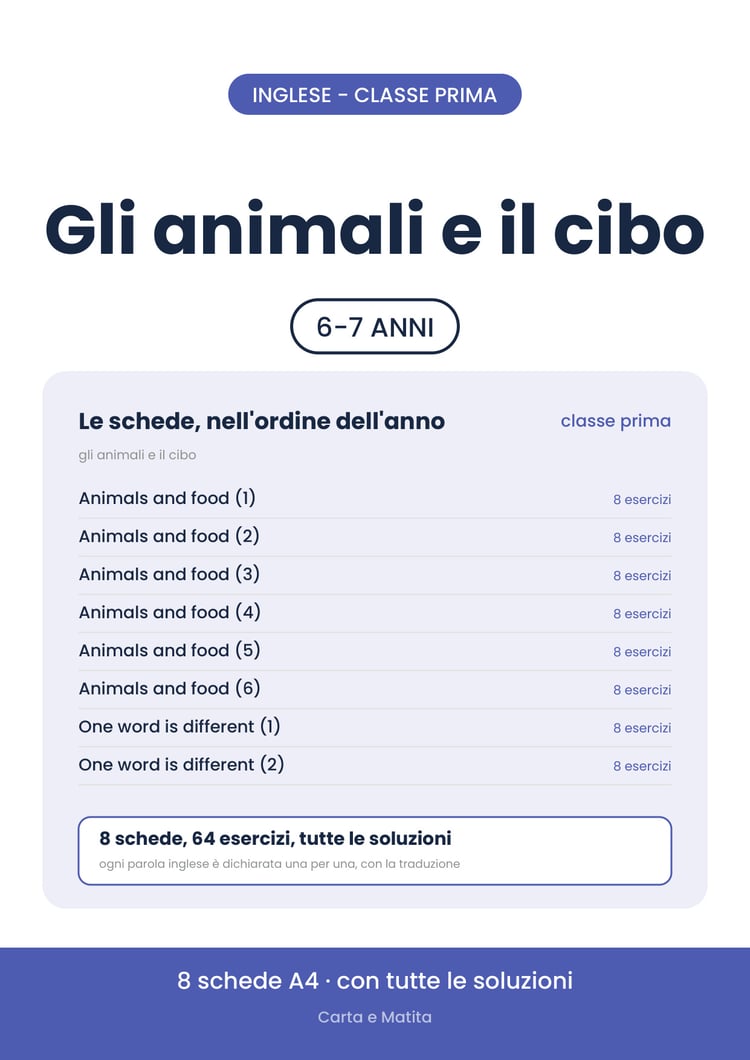Open Animals and food (1) entry

375,500
